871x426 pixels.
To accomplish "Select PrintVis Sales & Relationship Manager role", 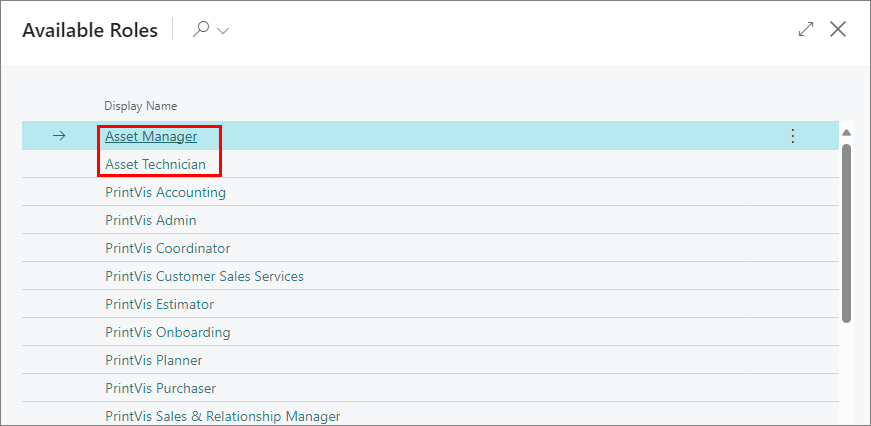I will [222, 416].
